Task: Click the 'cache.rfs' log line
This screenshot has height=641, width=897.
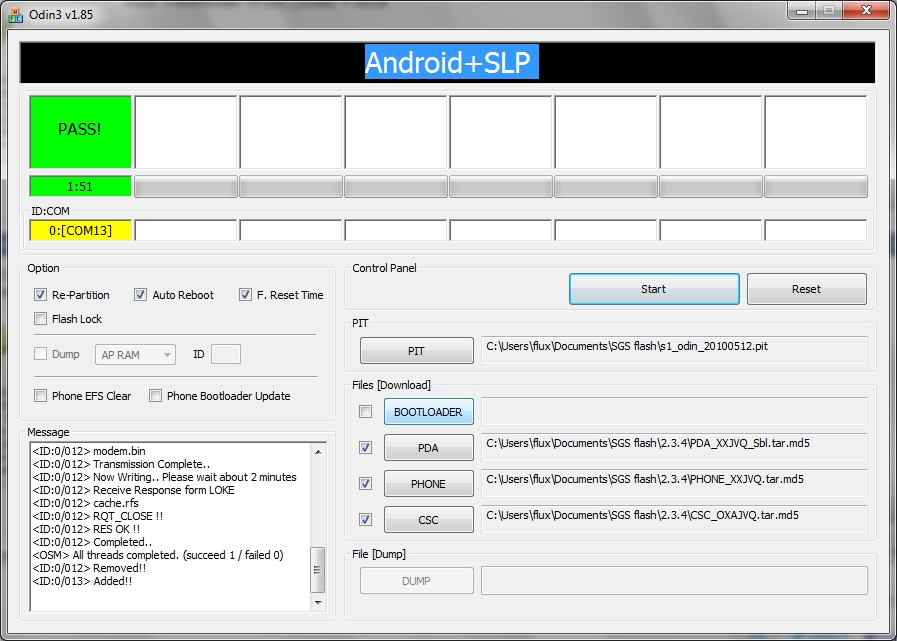Action: point(86,503)
